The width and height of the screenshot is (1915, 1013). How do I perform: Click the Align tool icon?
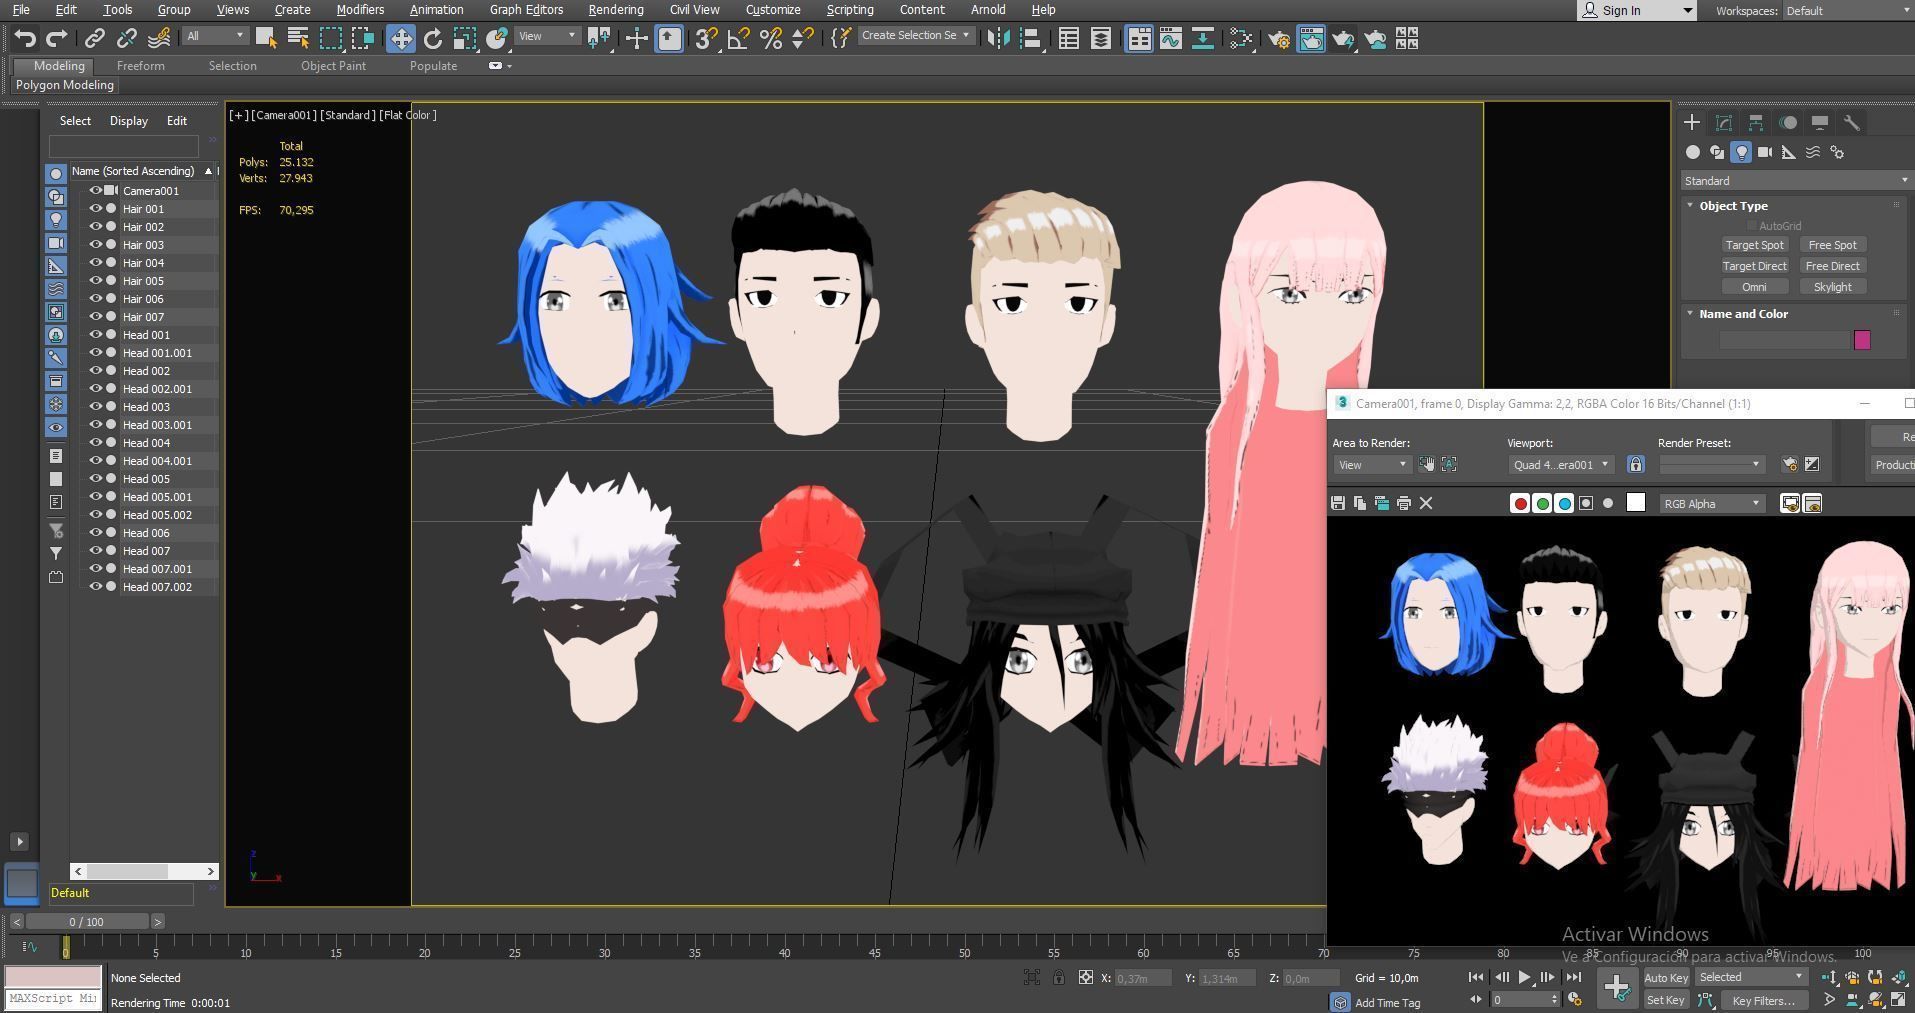(1030, 39)
